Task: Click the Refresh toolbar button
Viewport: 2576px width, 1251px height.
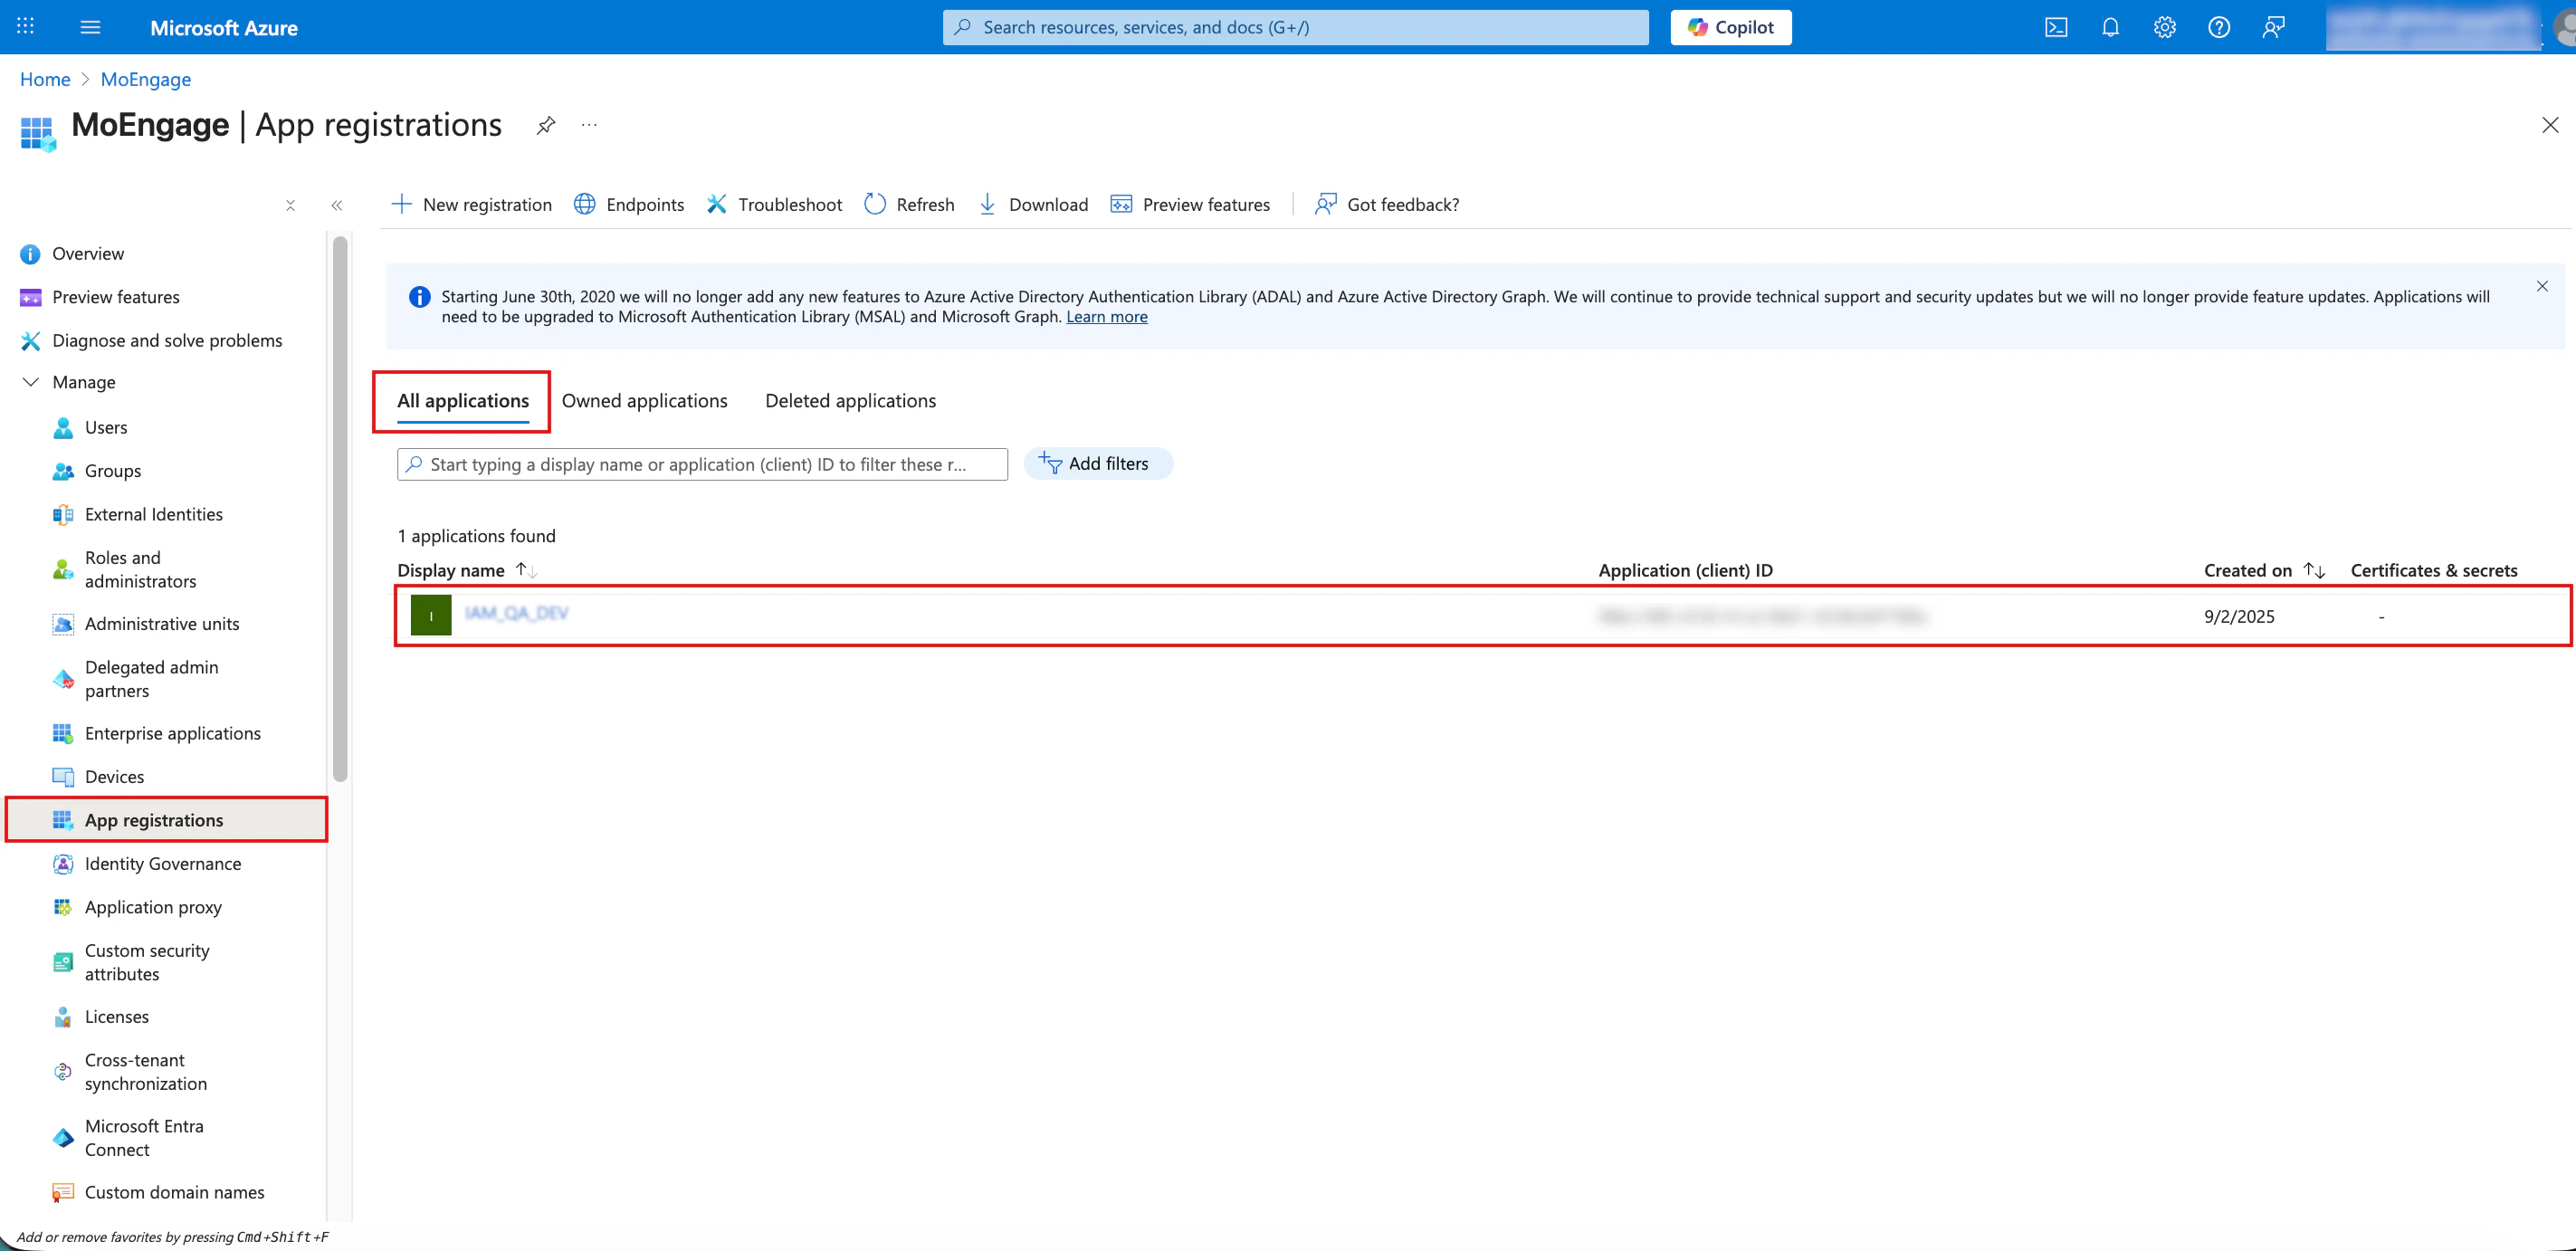Action: tap(909, 204)
